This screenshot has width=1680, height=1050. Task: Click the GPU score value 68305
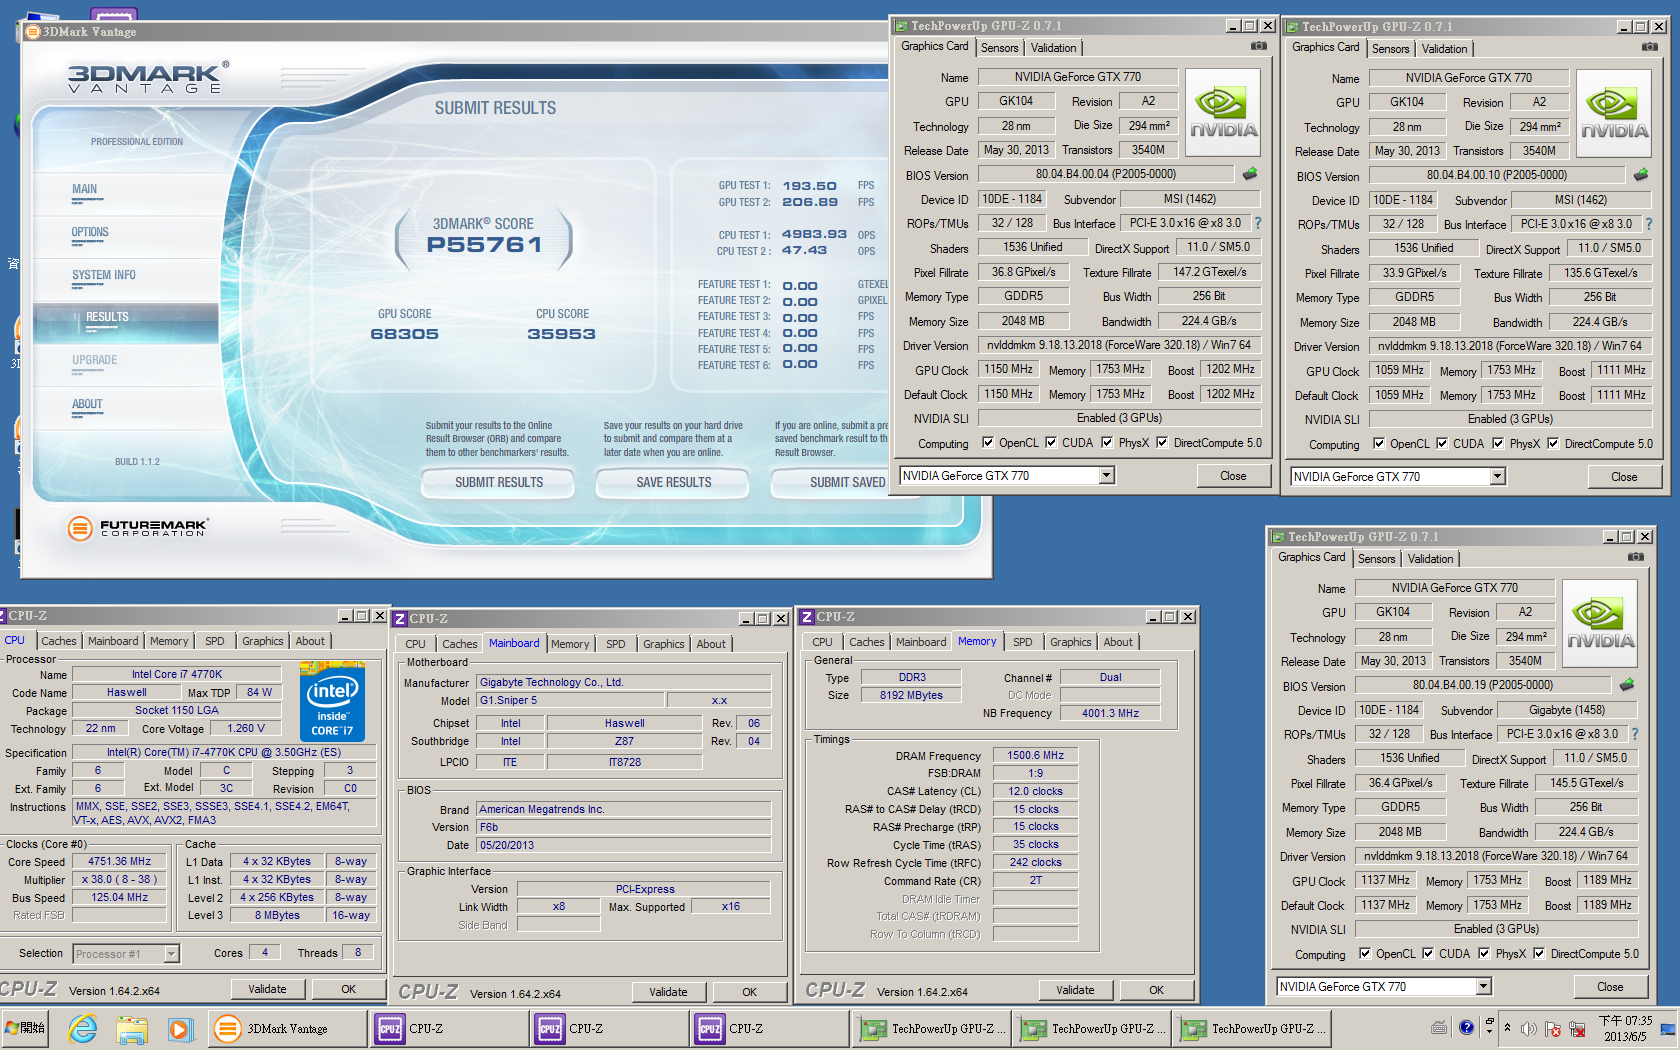(x=404, y=334)
